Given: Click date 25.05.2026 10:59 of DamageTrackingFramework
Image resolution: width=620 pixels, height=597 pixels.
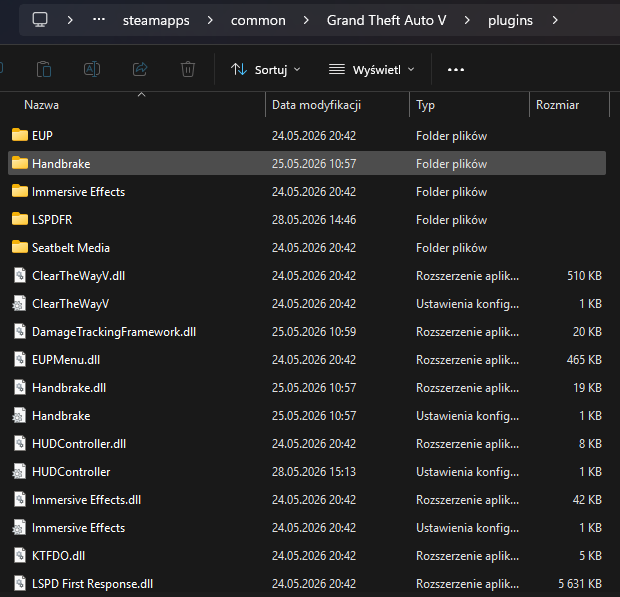Looking at the screenshot, I should pyautogui.click(x=314, y=332).
